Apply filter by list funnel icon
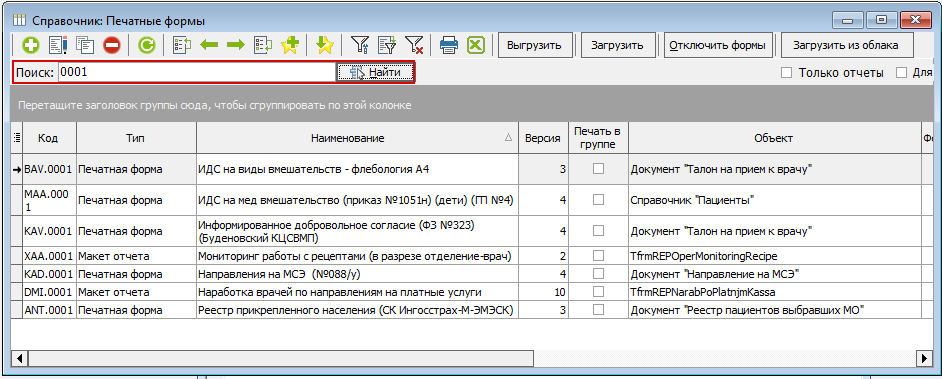Screen dimensions: 942x379 (387, 45)
